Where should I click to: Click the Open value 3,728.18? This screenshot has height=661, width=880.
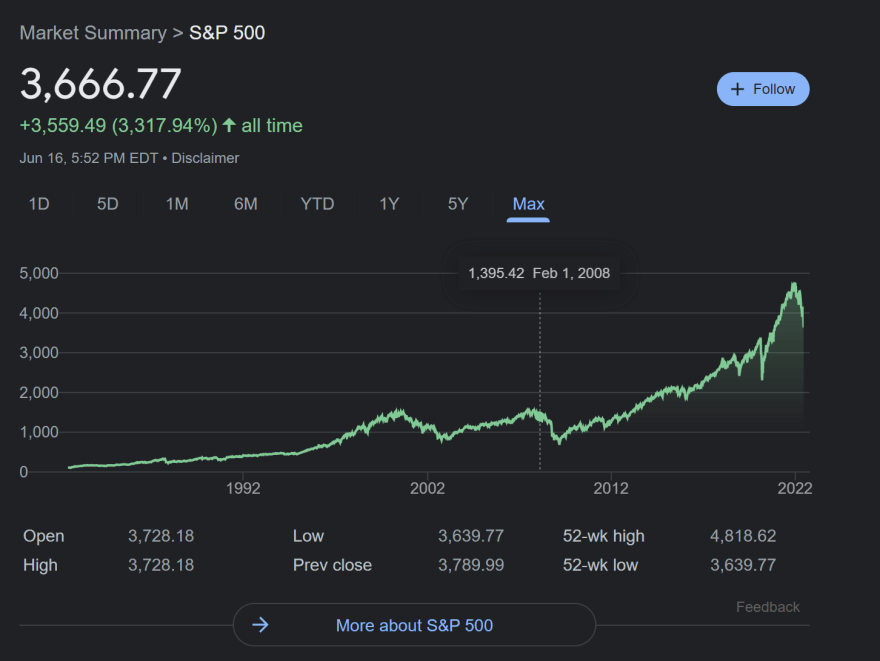[x=161, y=536]
